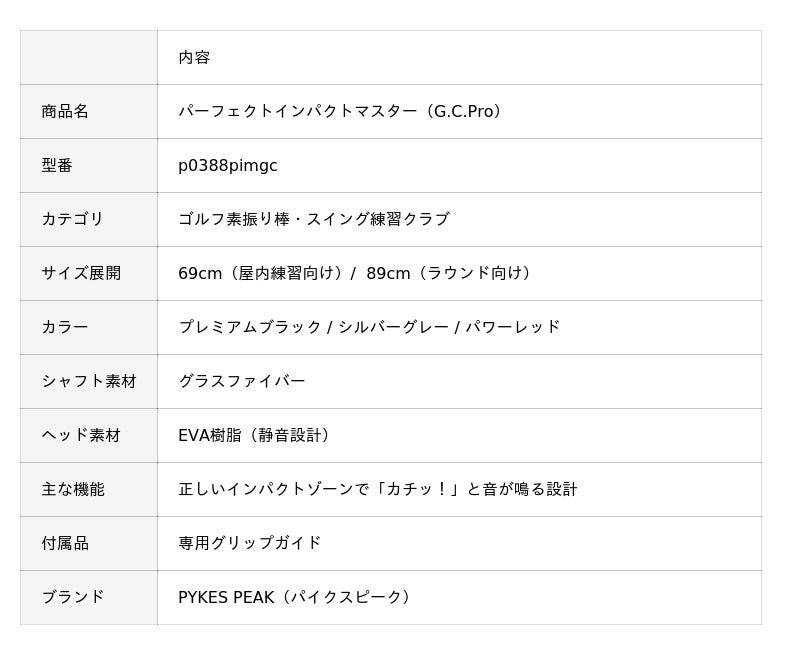Select the 型番 label cell
The height and width of the screenshot is (655, 800).
click(x=89, y=165)
